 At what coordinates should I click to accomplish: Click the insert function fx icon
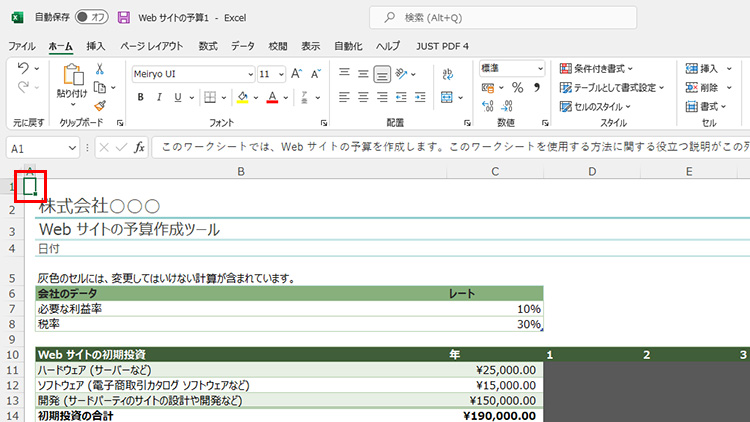[x=139, y=147]
